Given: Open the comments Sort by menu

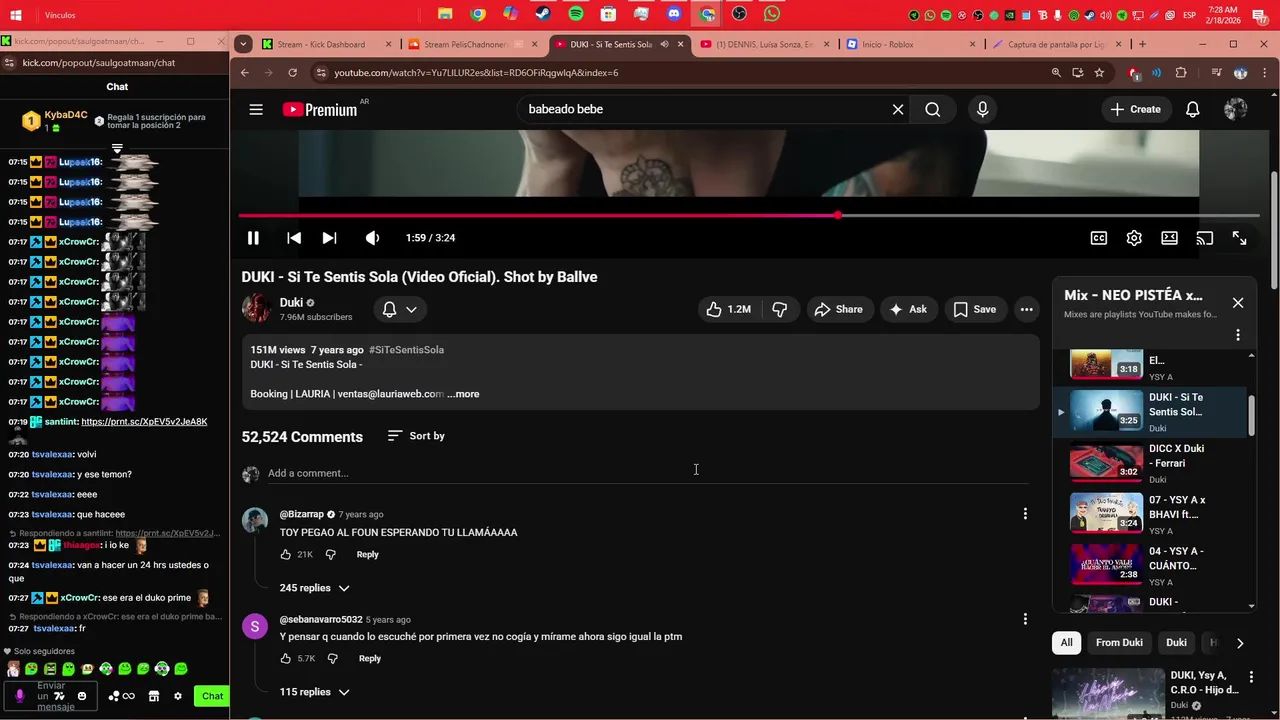Looking at the screenshot, I should point(416,436).
